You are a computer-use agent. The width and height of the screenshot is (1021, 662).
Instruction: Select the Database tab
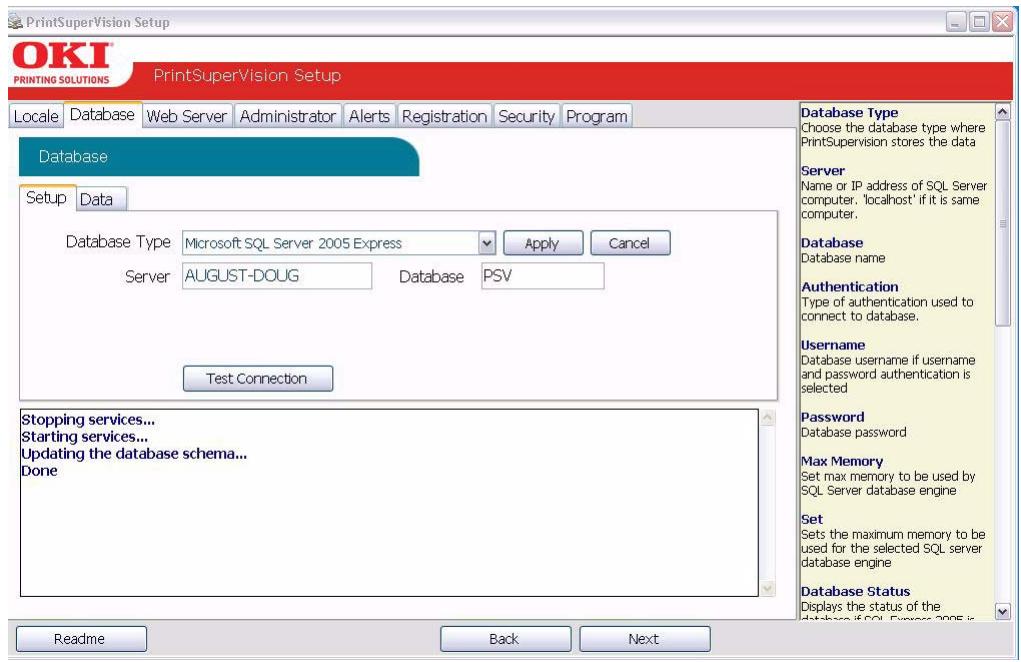tap(102, 115)
